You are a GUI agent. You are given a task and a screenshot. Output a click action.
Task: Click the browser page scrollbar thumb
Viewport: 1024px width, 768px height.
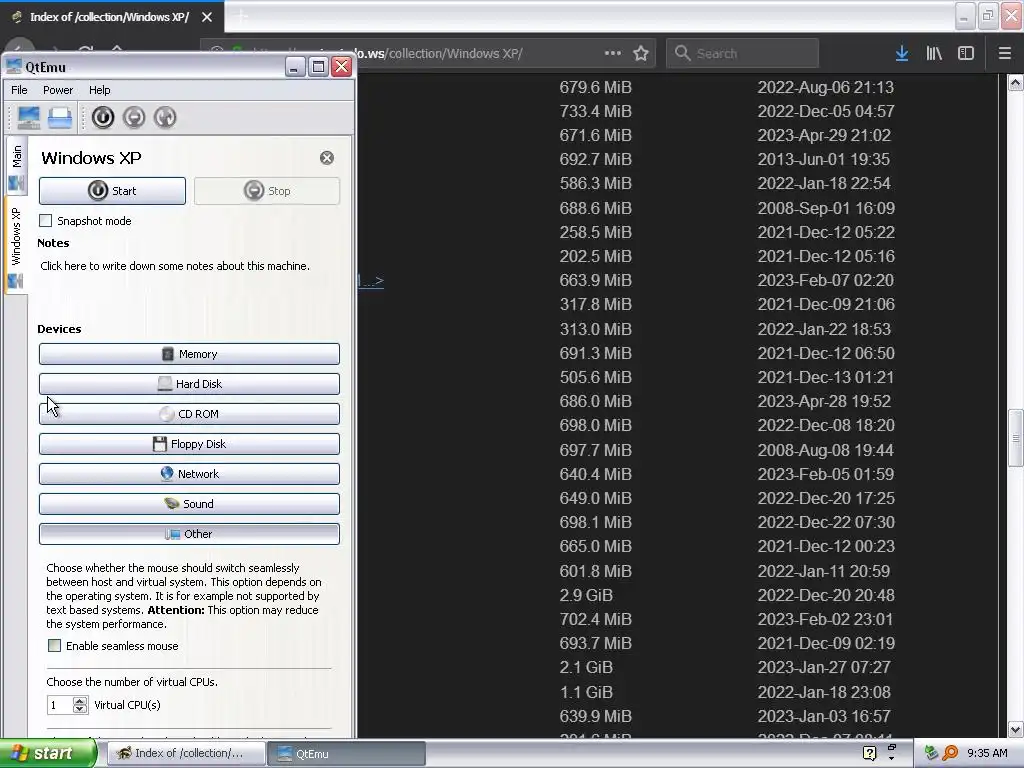(x=1016, y=438)
